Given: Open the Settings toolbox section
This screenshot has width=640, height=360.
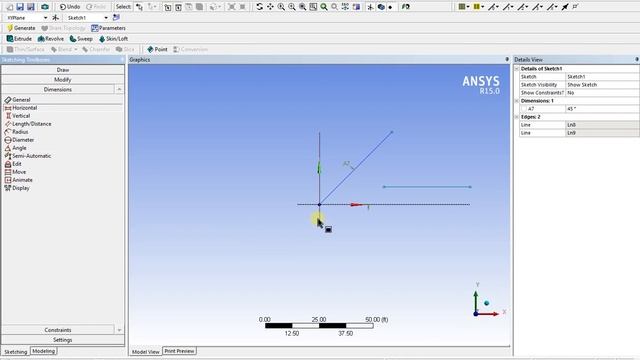Looking at the screenshot, I should 62,340.
